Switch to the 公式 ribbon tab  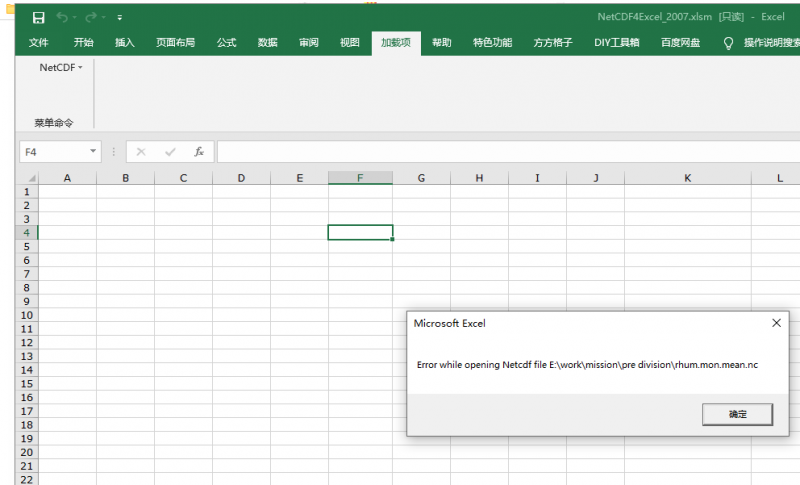pyautogui.click(x=226, y=43)
